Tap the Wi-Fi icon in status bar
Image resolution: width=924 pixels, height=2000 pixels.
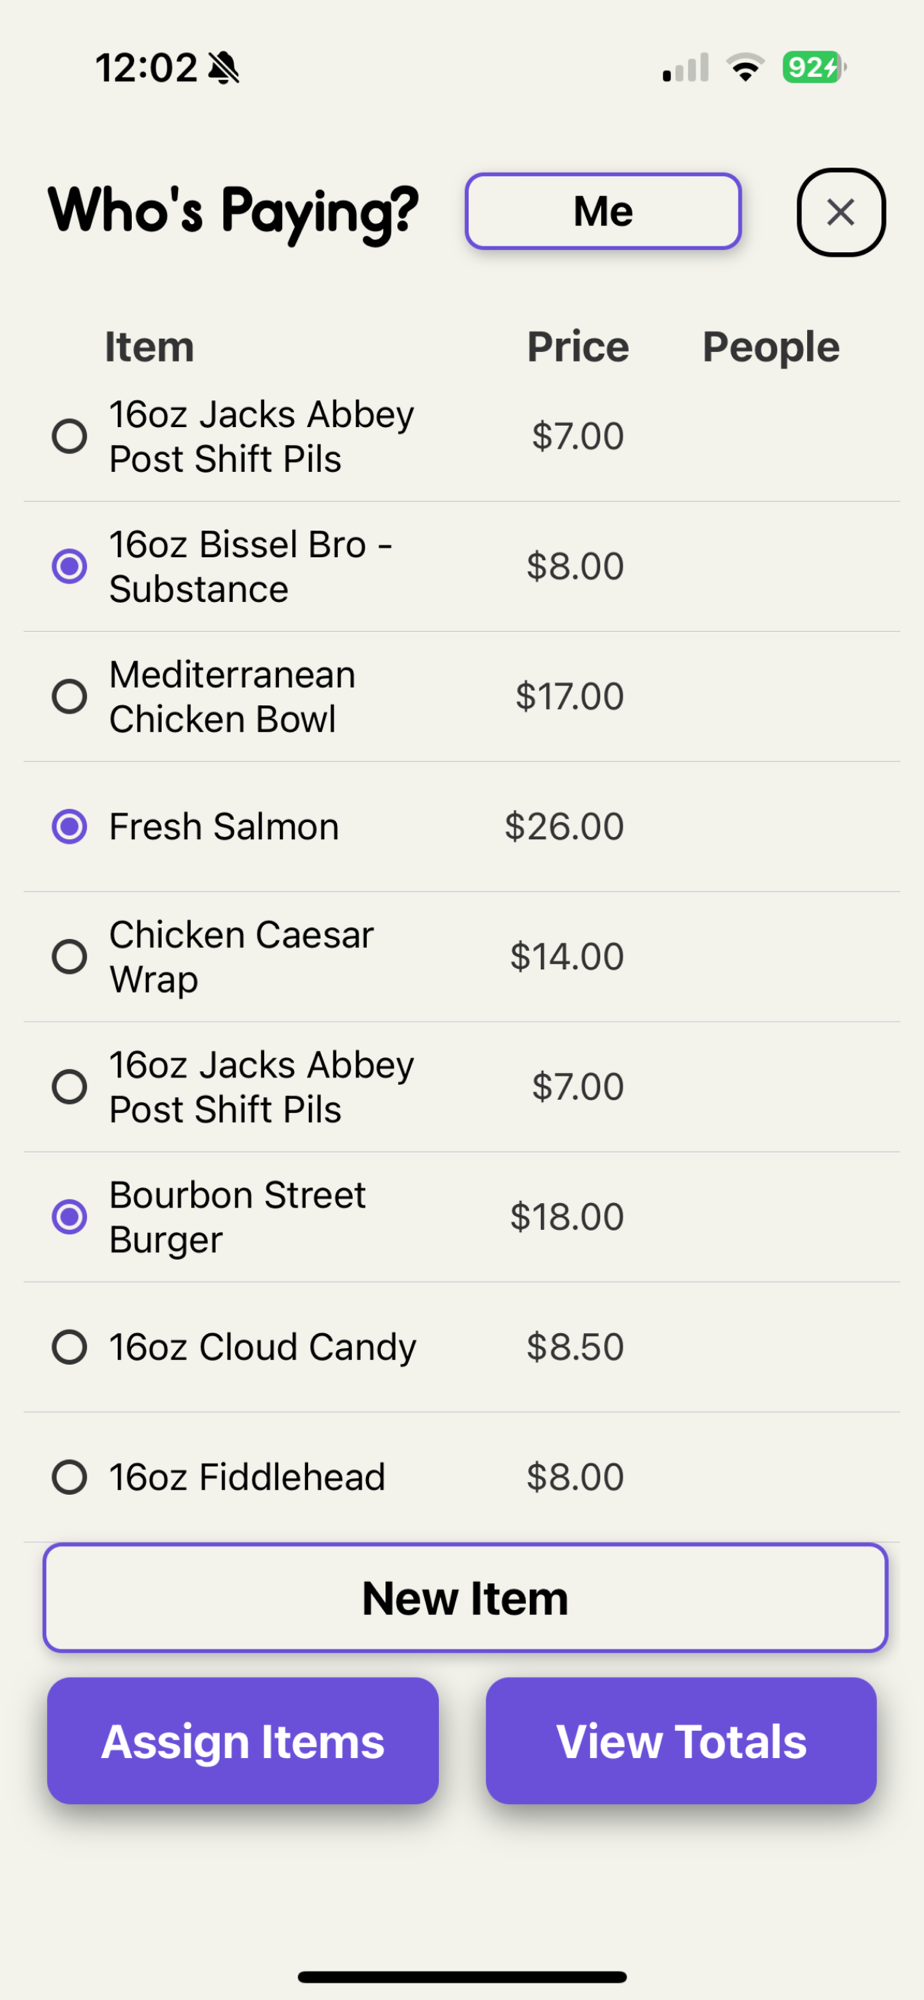745,68
